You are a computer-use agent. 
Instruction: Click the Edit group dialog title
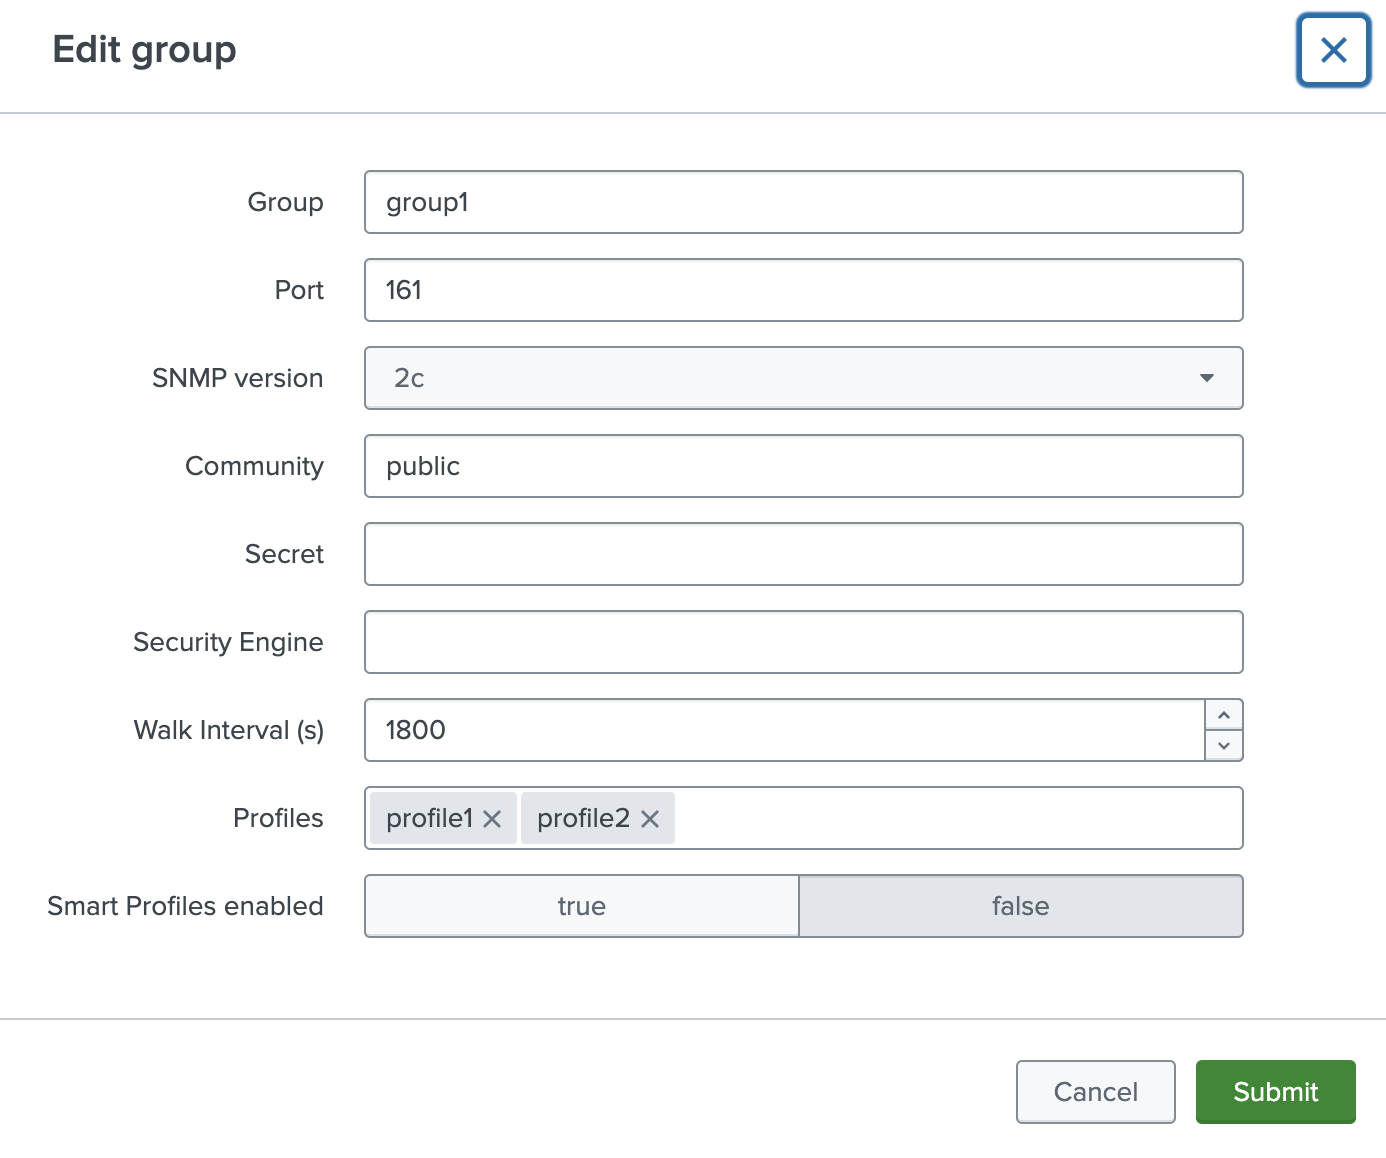click(x=145, y=49)
